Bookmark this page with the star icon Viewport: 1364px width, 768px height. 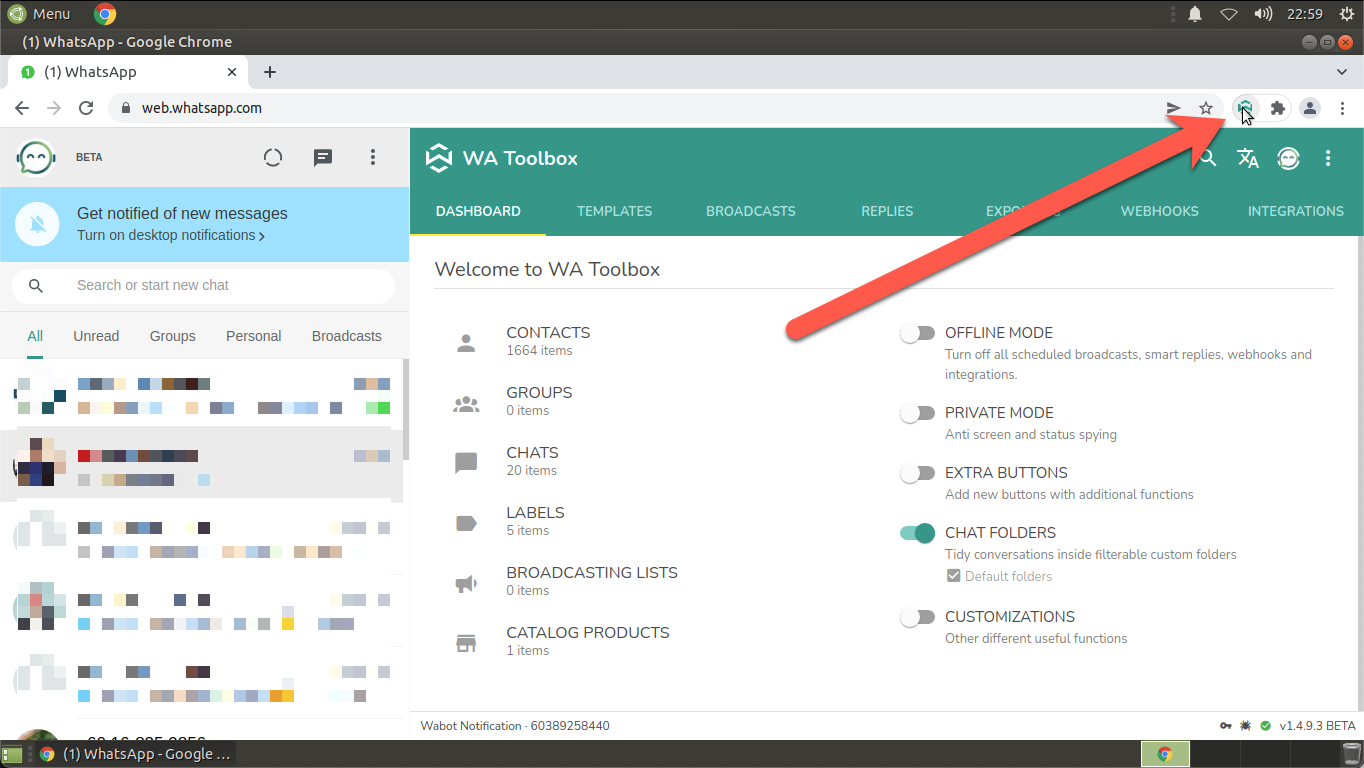(1206, 108)
